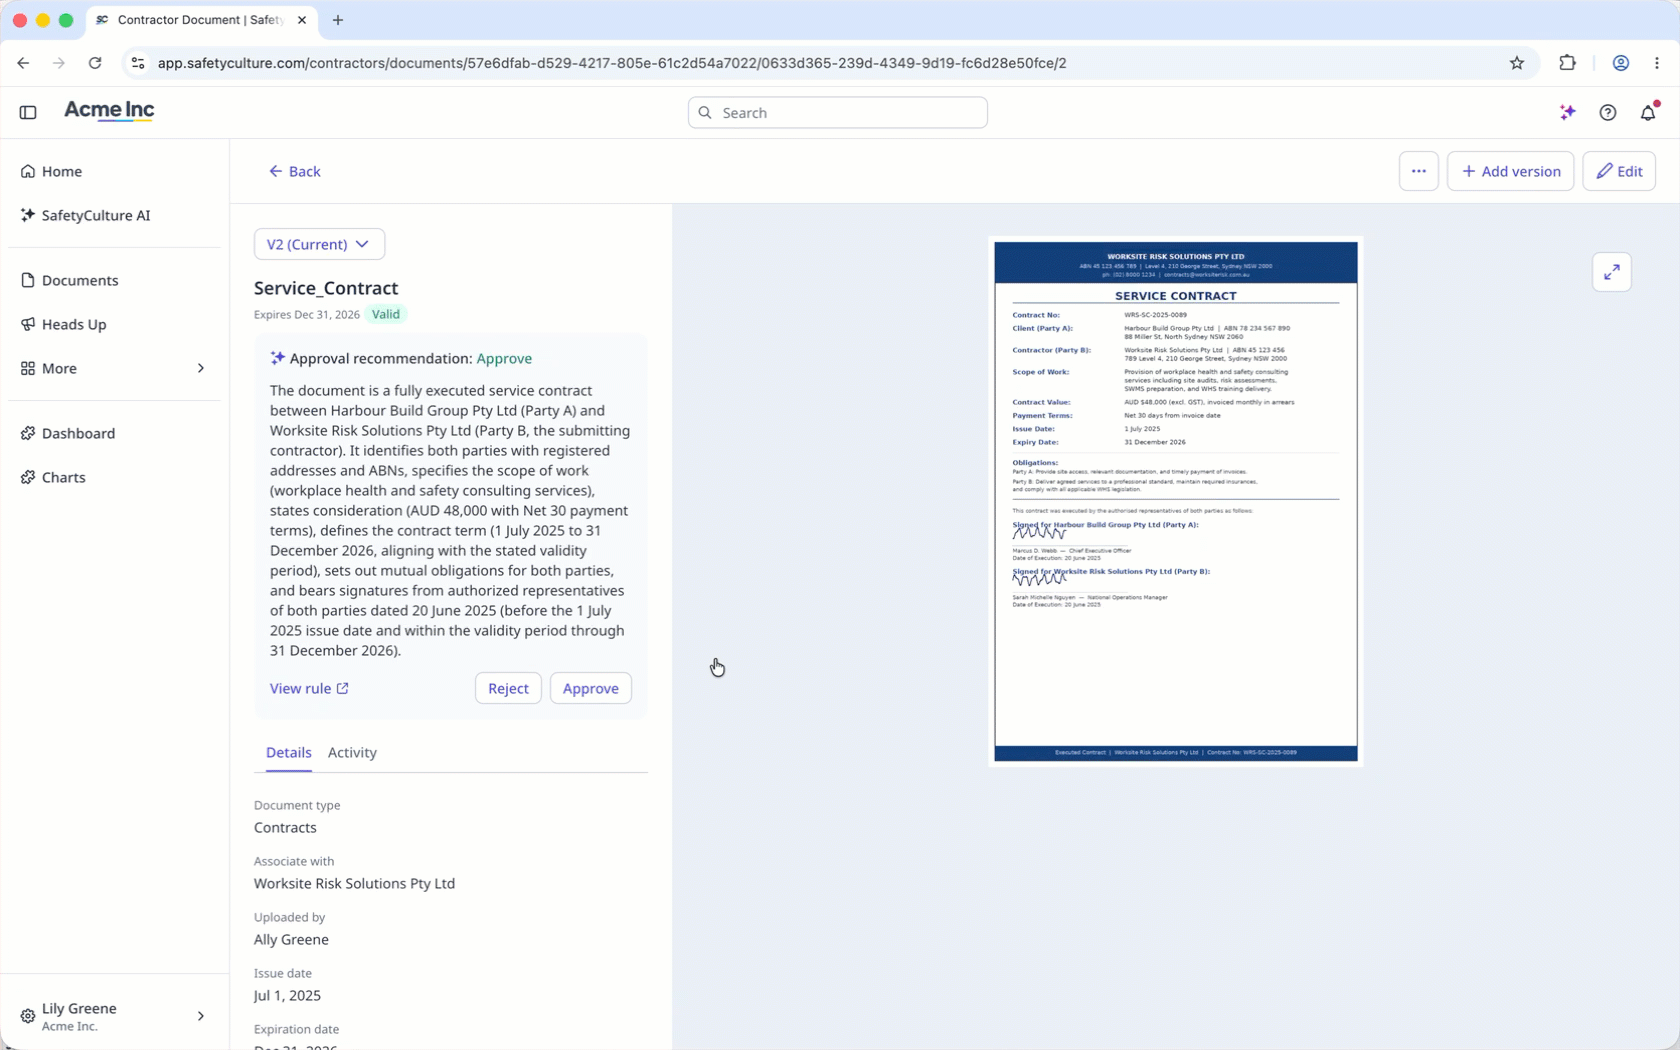This screenshot has height=1050, width=1680.
Task: Open the View rule link
Action: 309,688
